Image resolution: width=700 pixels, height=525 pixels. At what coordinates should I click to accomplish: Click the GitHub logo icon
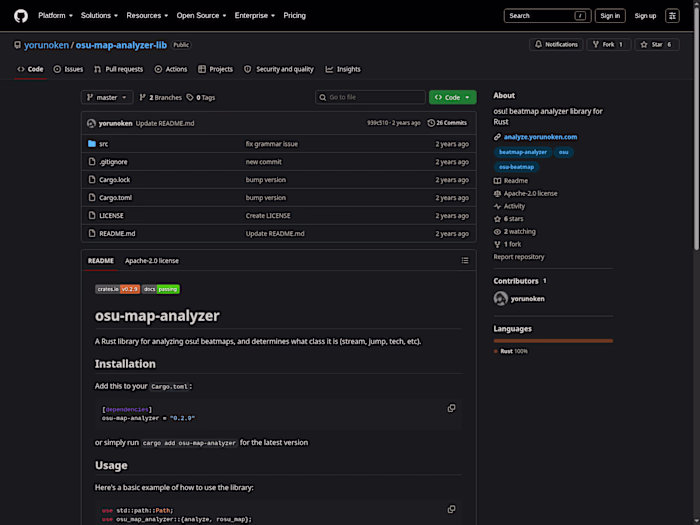pyautogui.click(x=21, y=16)
